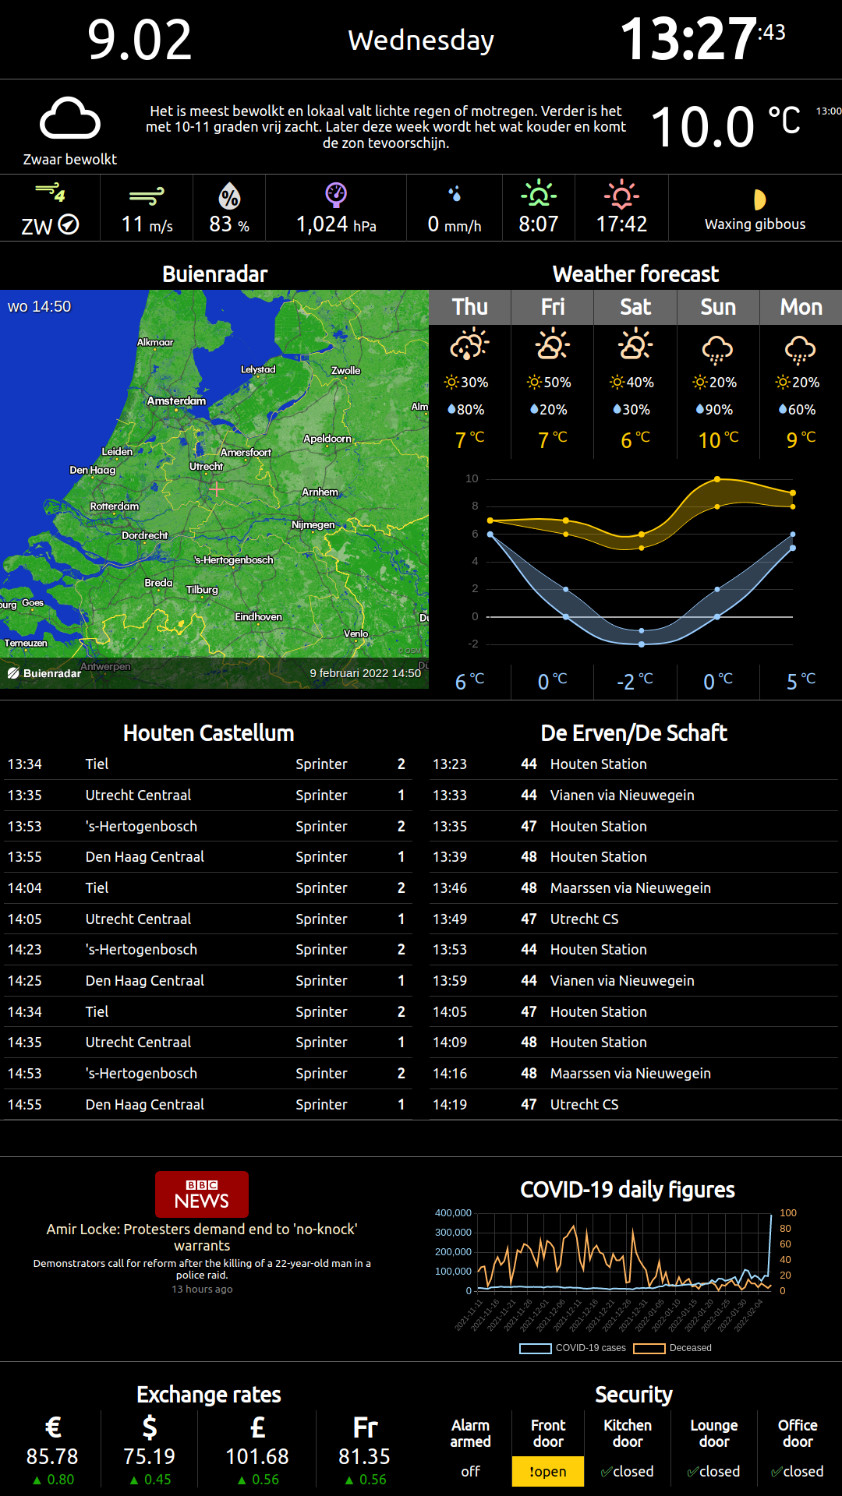Click the Buienradar rain radar map
The image size is (842, 1496).
[215, 489]
